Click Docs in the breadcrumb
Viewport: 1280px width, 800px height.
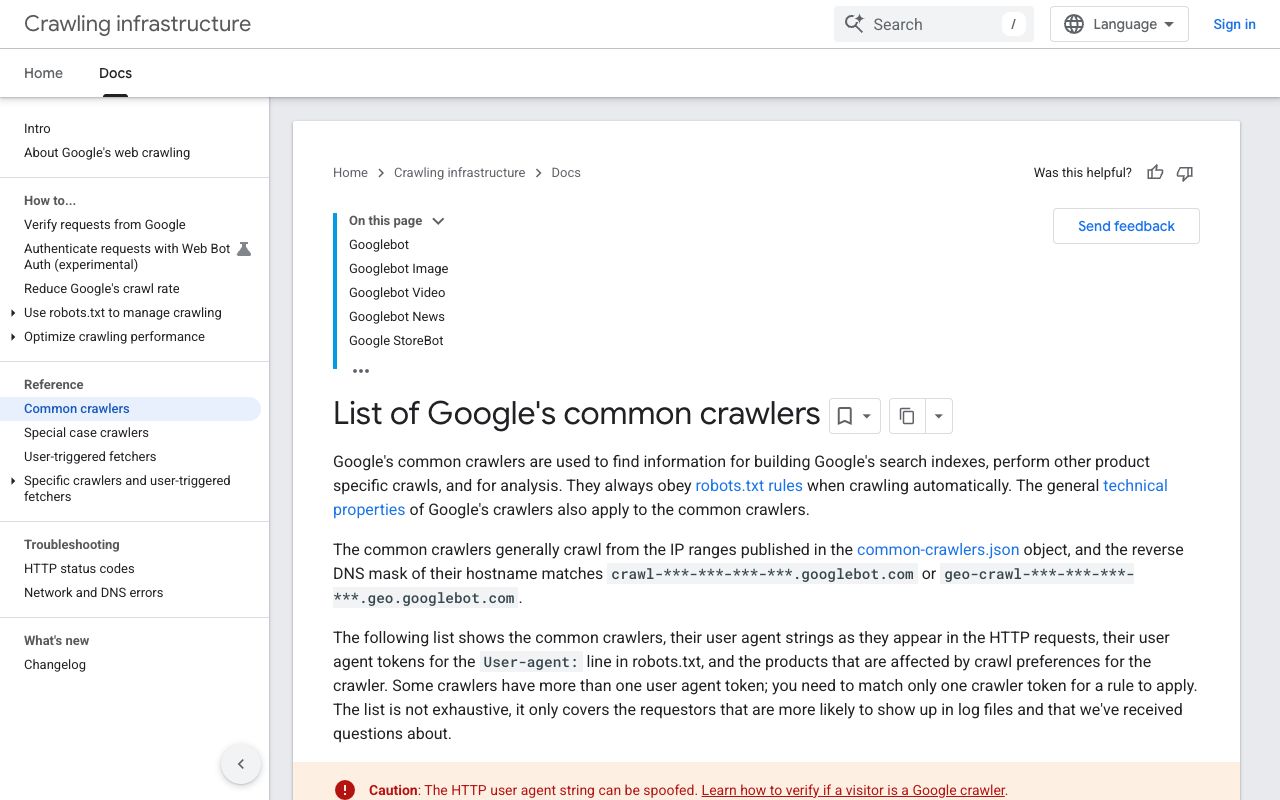pos(566,173)
